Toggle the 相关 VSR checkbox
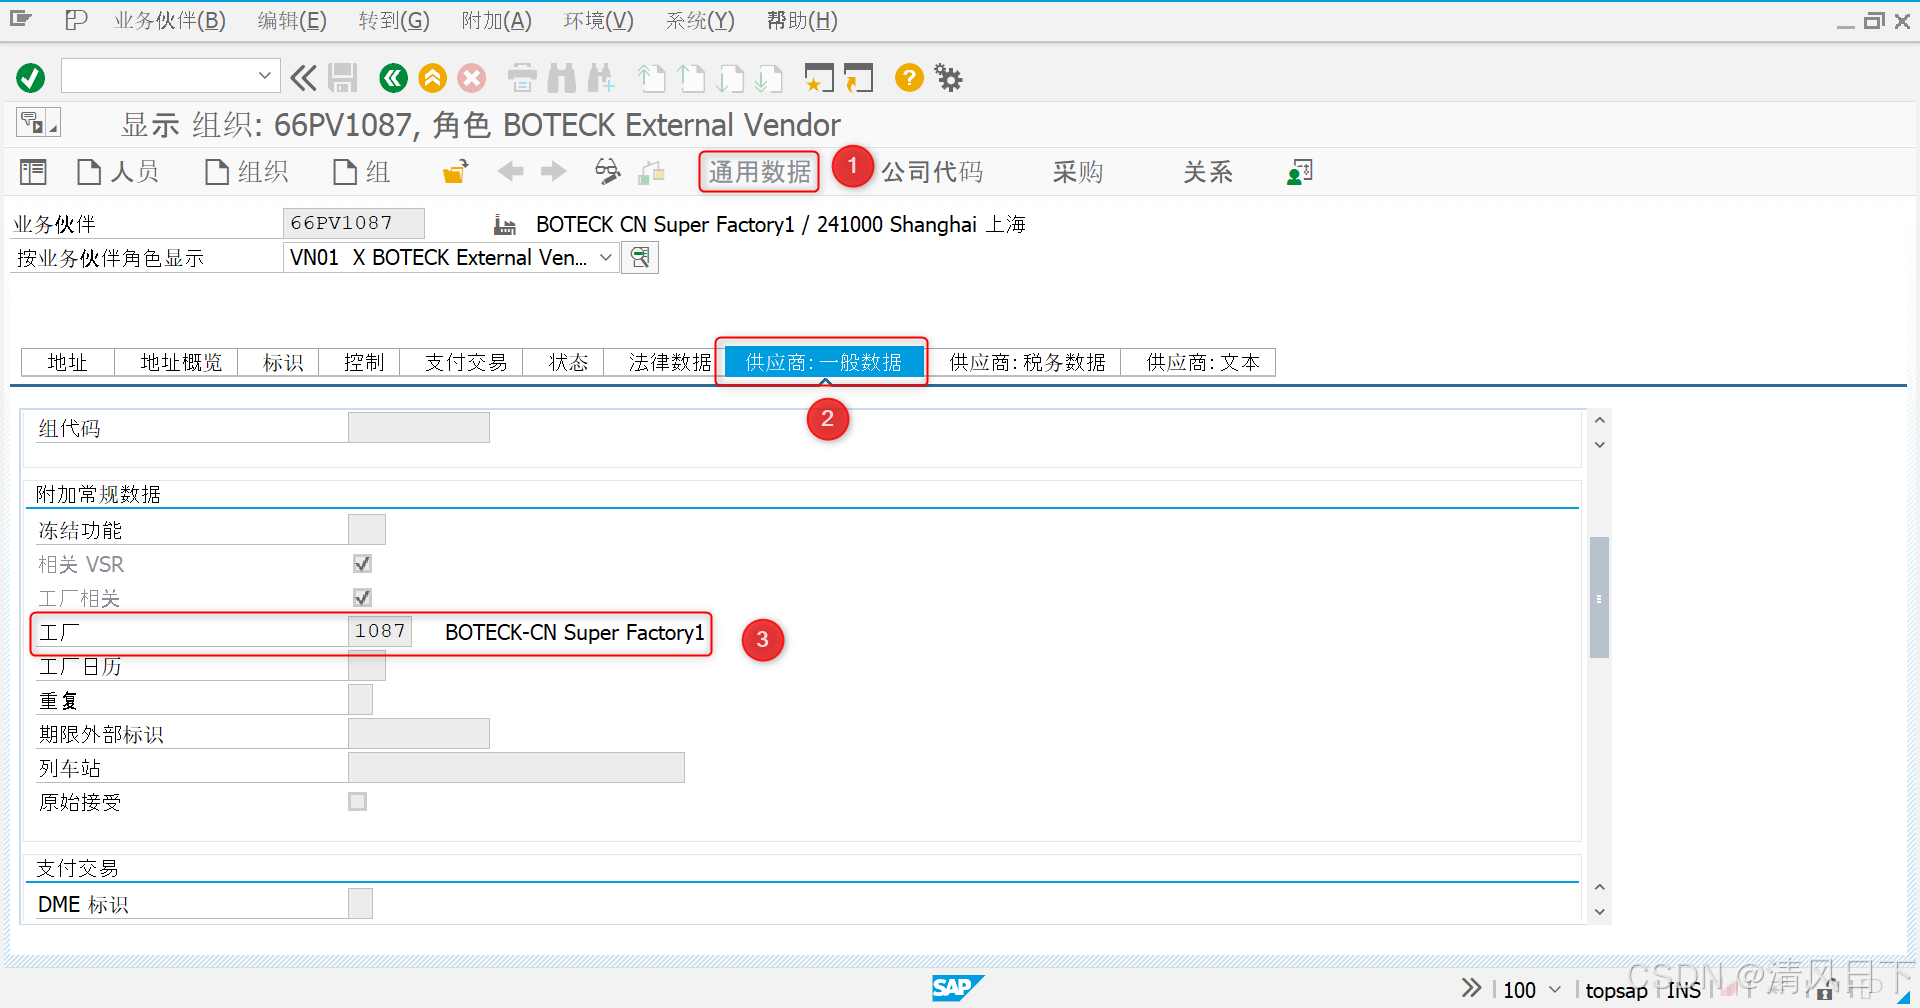 (x=362, y=564)
